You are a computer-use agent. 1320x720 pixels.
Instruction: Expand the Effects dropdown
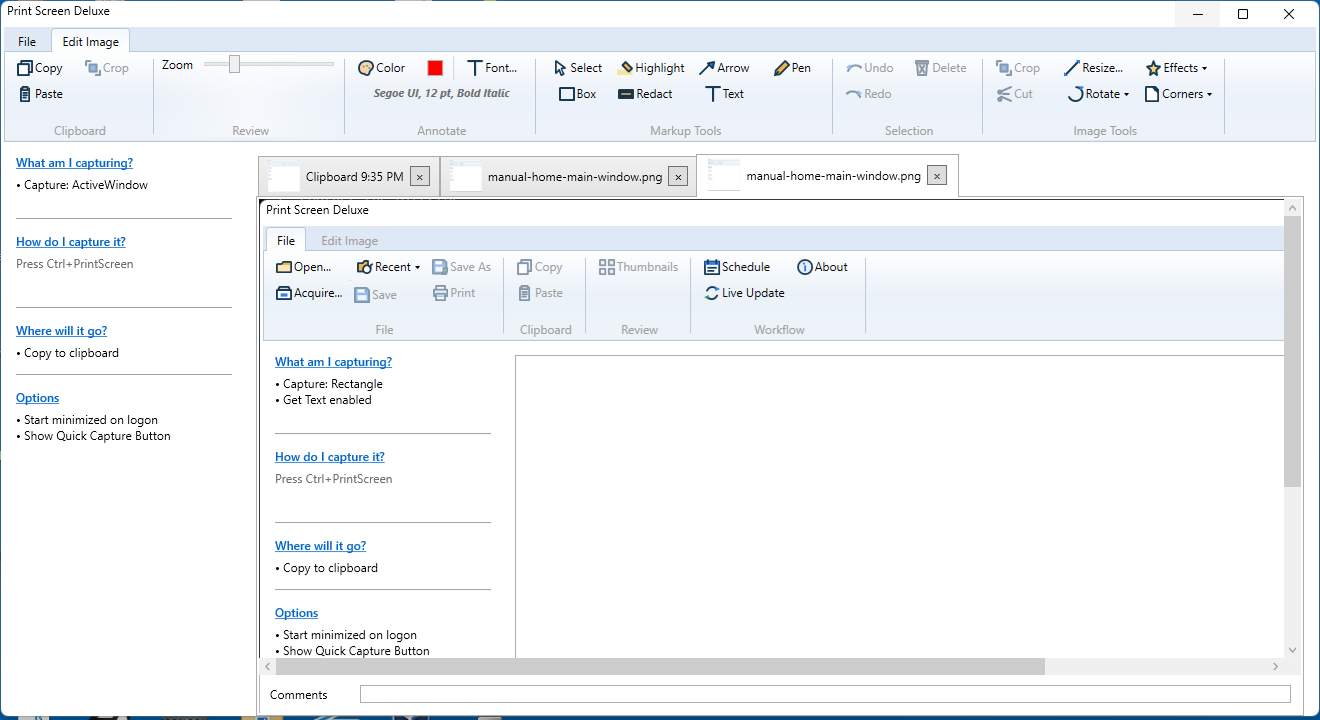1176,68
